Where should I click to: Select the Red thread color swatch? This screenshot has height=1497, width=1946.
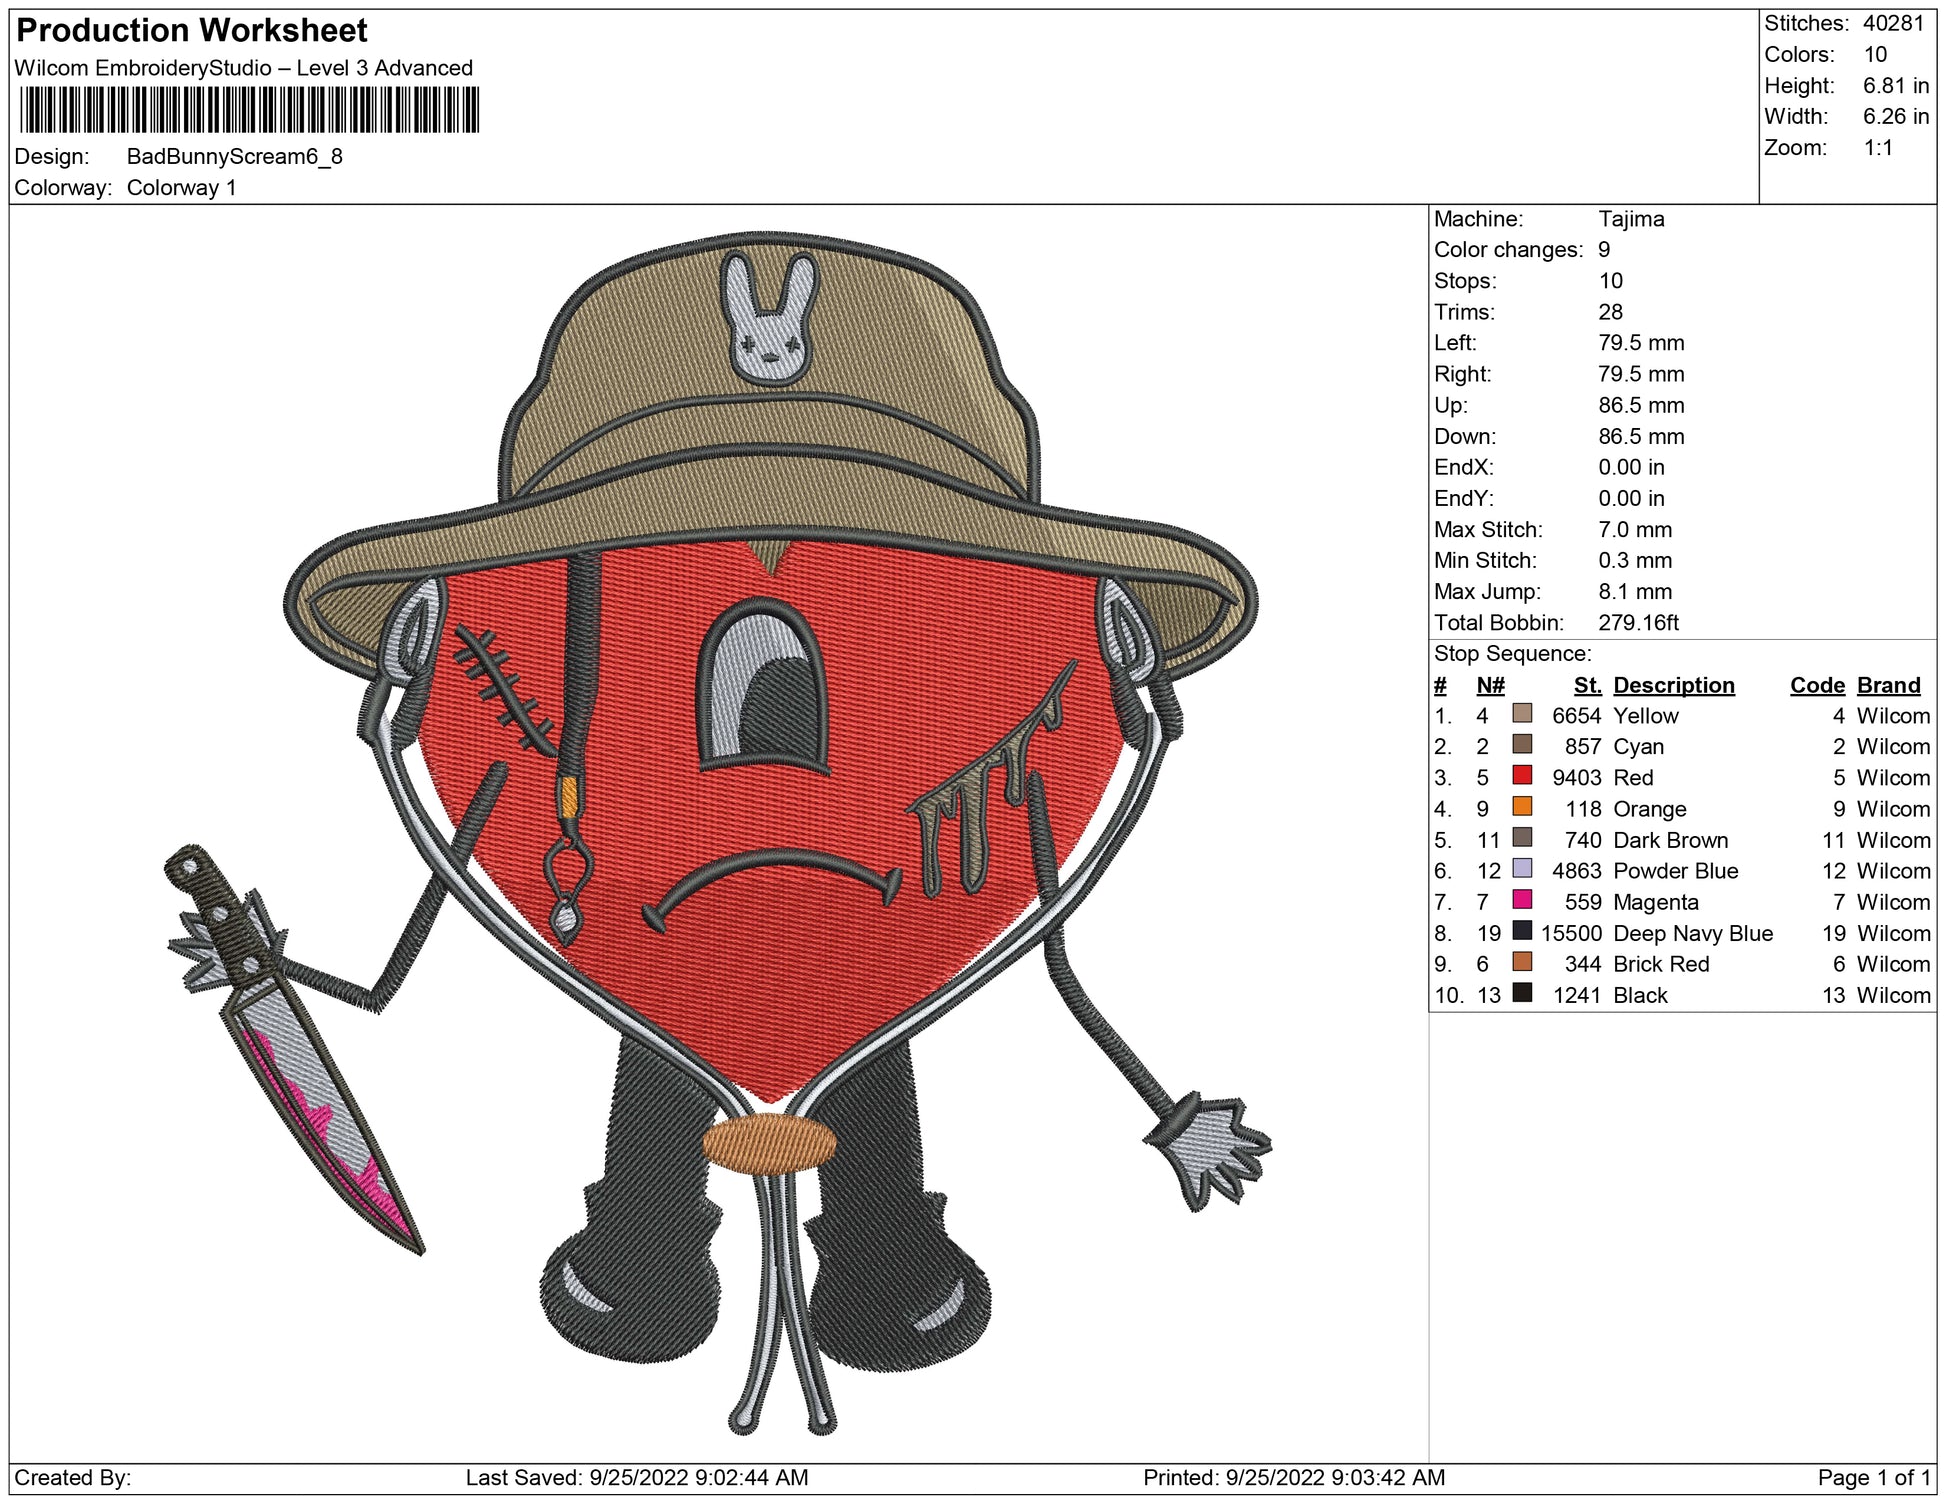(x=1522, y=775)
